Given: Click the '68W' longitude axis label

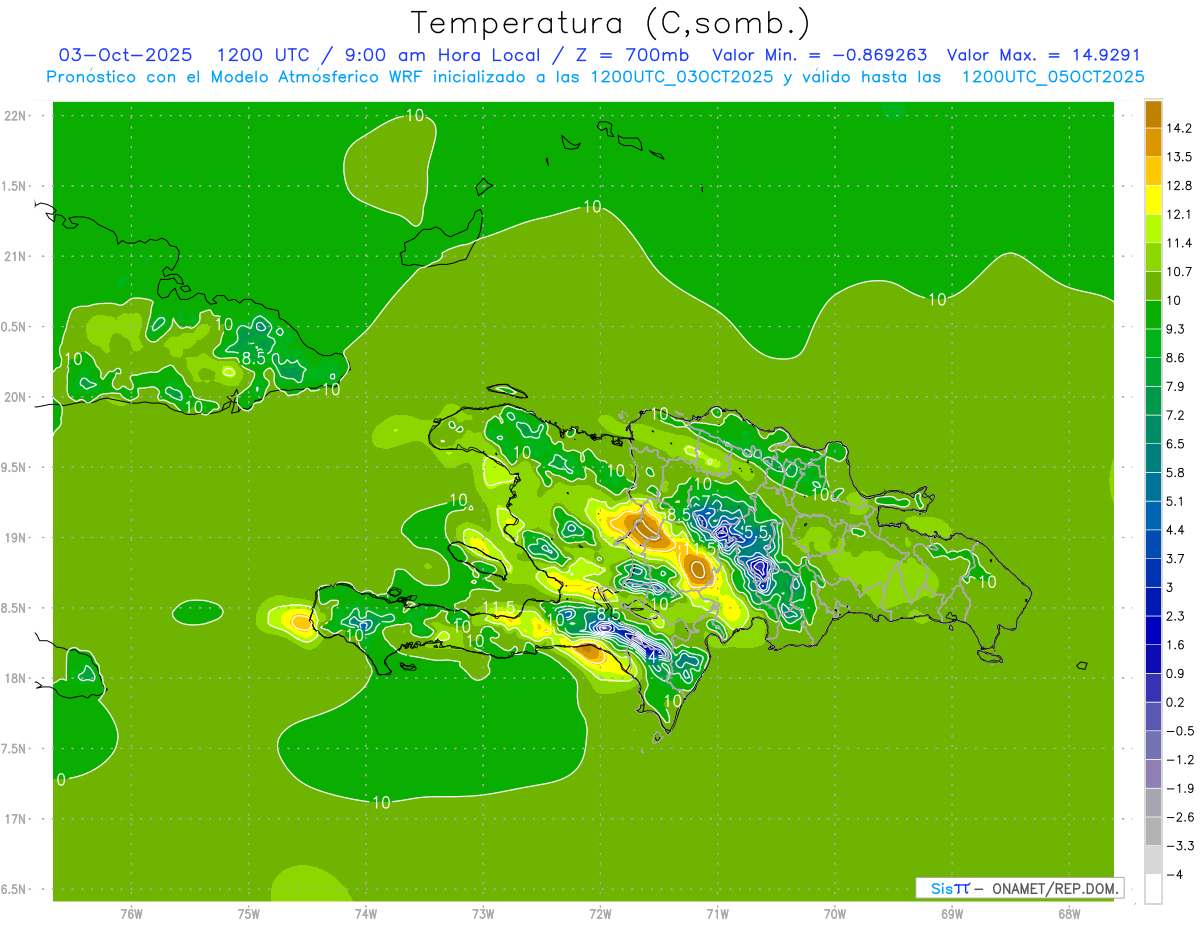Looking at the screenshot, I should pyautogui.click(x=1068, y=914).
